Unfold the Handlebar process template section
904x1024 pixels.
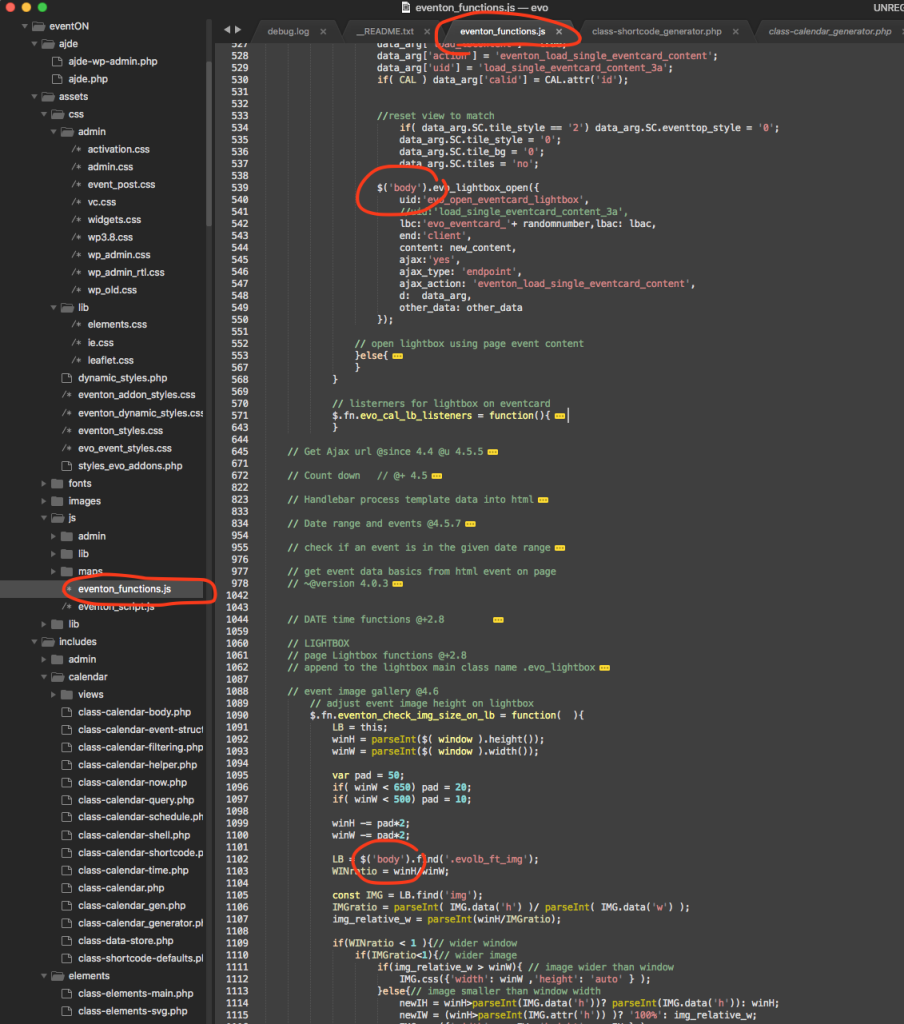[543, 500]
